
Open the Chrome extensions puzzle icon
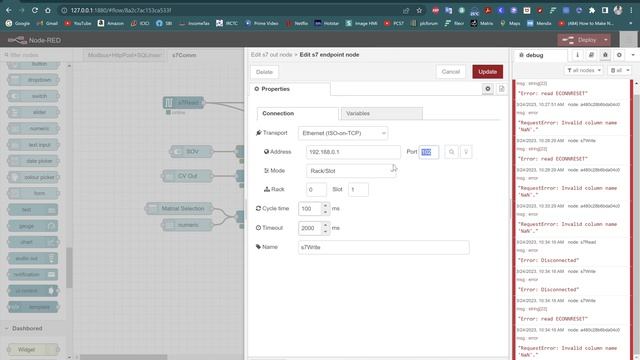(592, 10)
